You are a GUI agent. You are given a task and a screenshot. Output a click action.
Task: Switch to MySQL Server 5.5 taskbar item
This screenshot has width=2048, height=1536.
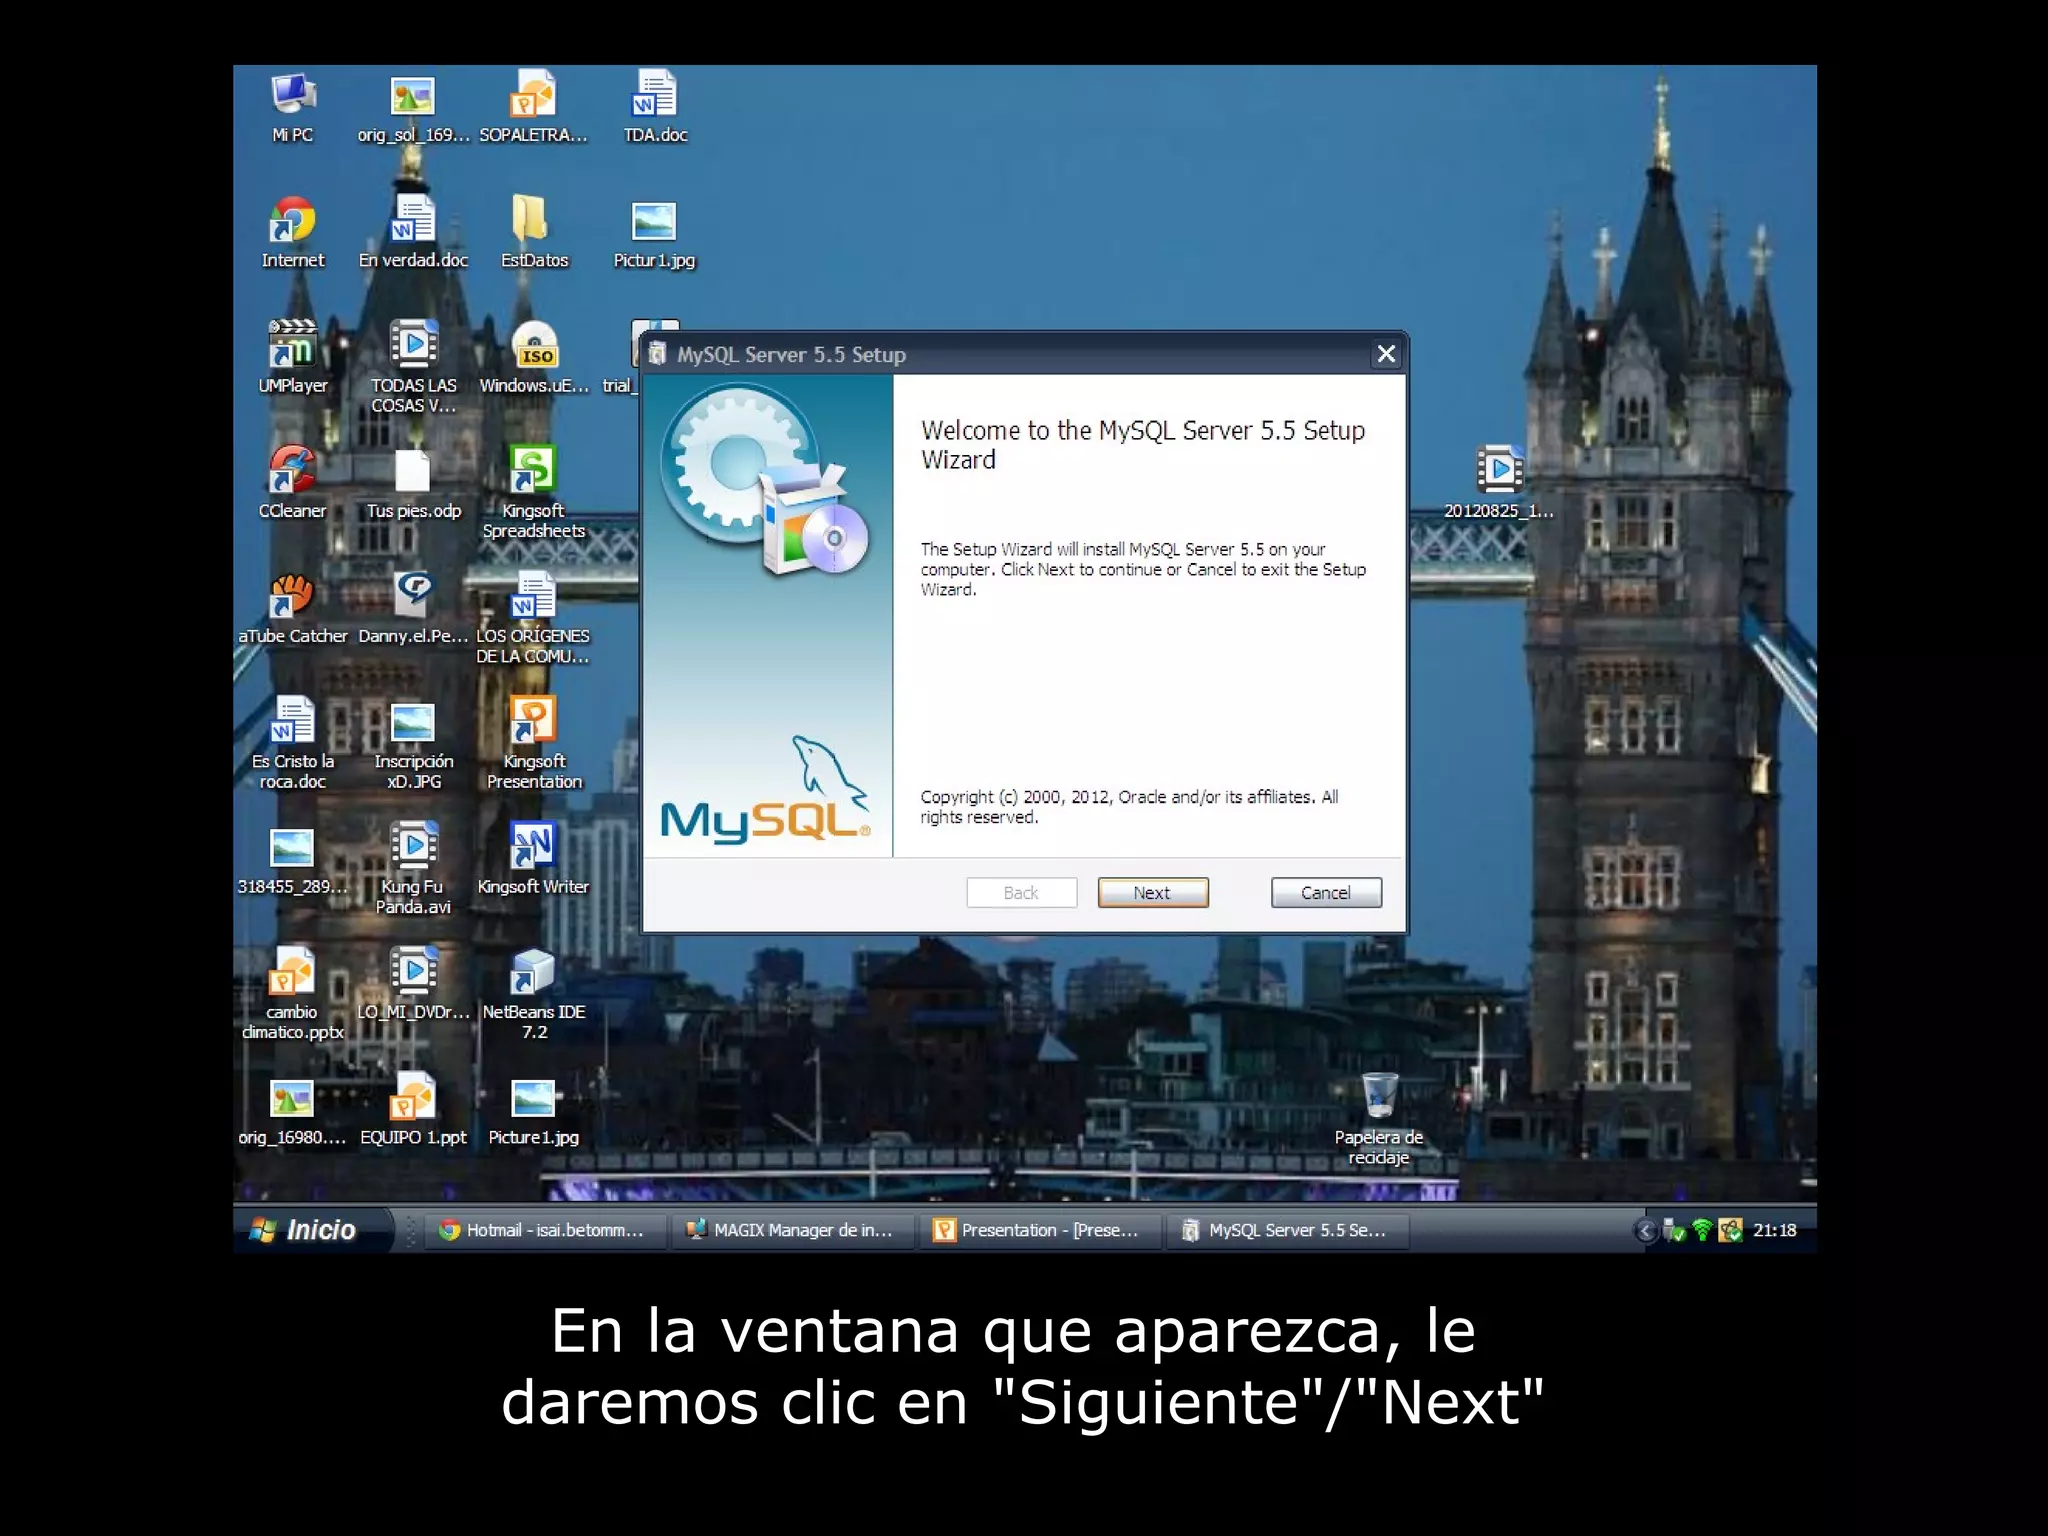(x=1286, y=1230)
